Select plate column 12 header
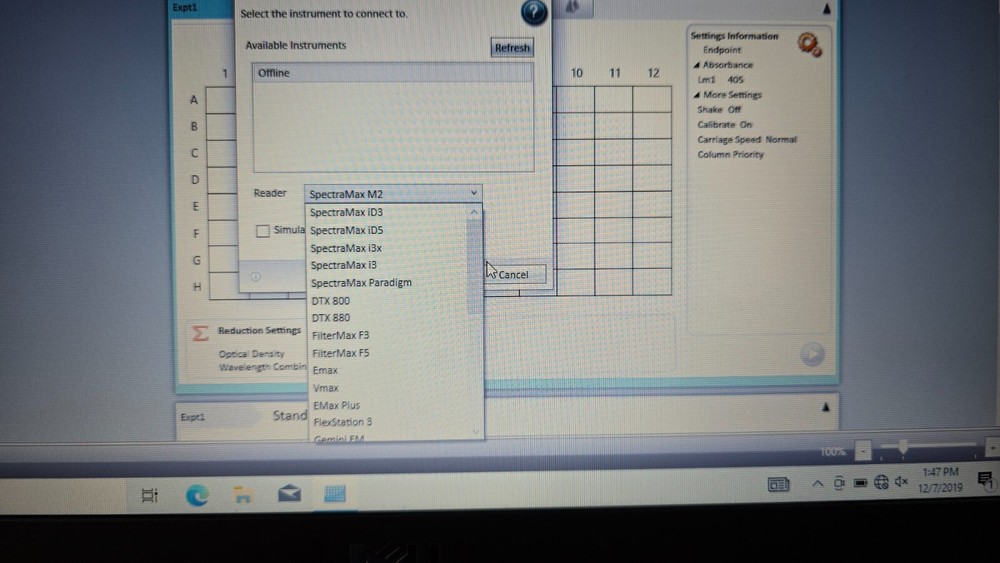Image resolution: width=1000 pixels, height=563 pixels. pyautogui.click(x=653, y=73)
